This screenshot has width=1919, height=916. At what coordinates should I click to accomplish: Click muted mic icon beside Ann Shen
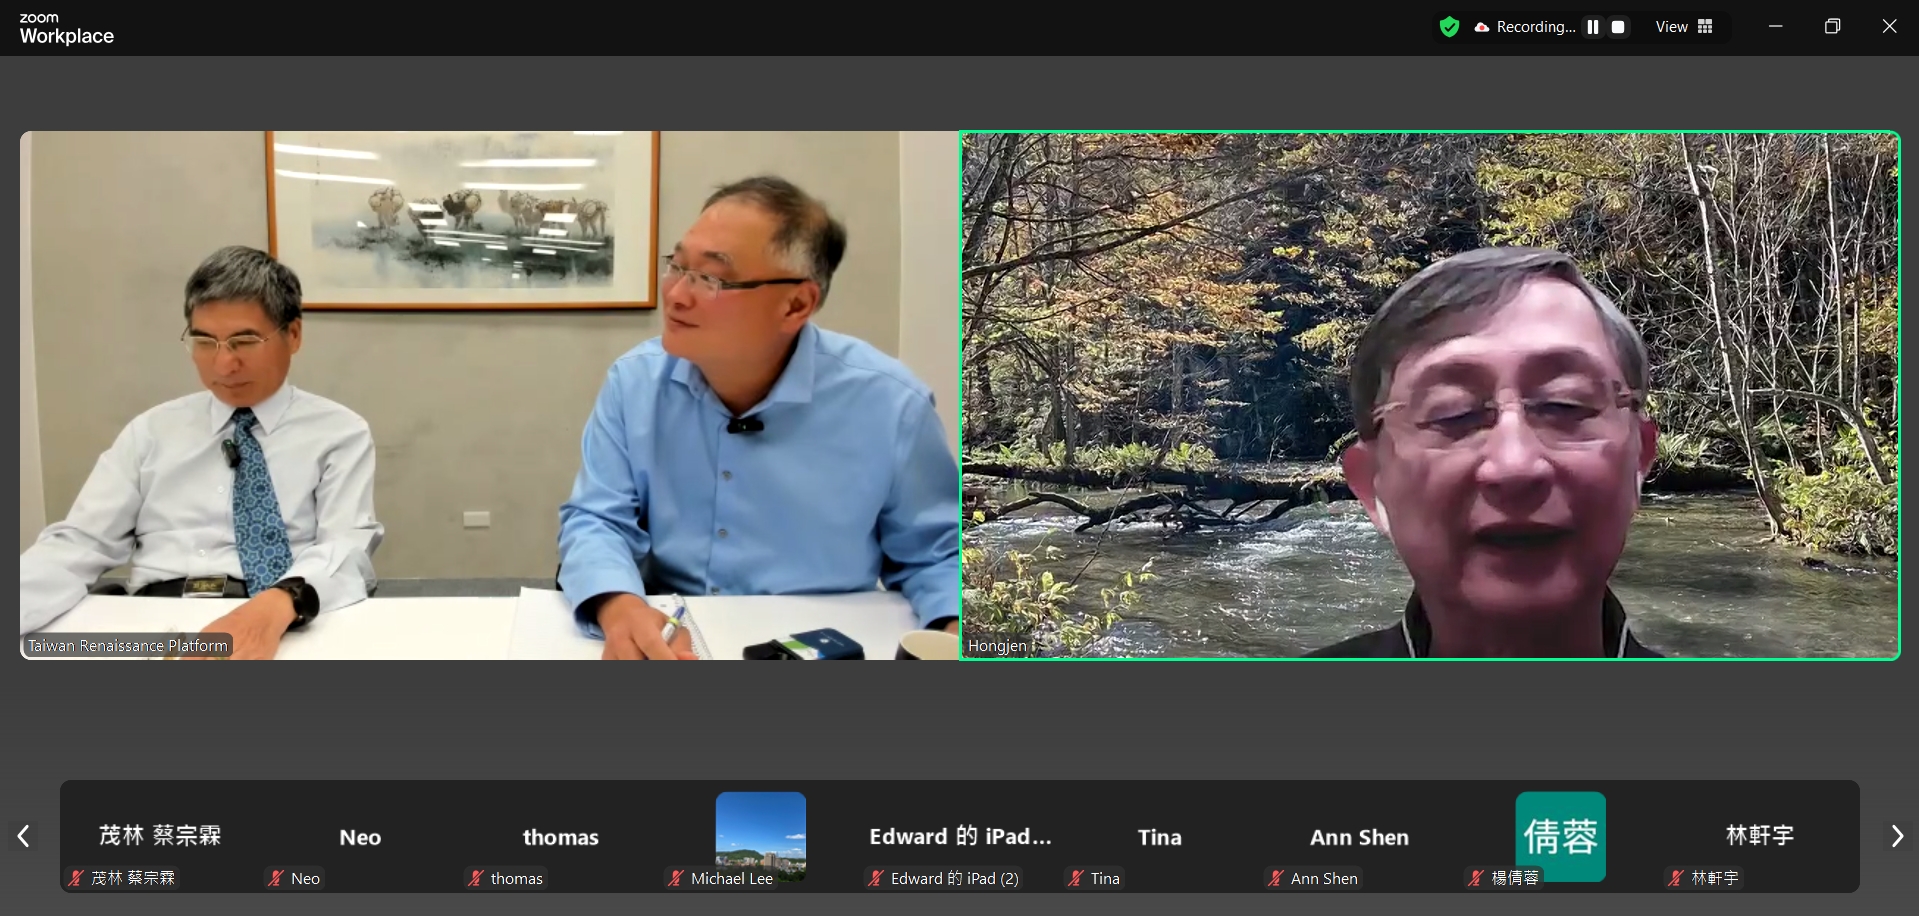tap(1276, 878)
